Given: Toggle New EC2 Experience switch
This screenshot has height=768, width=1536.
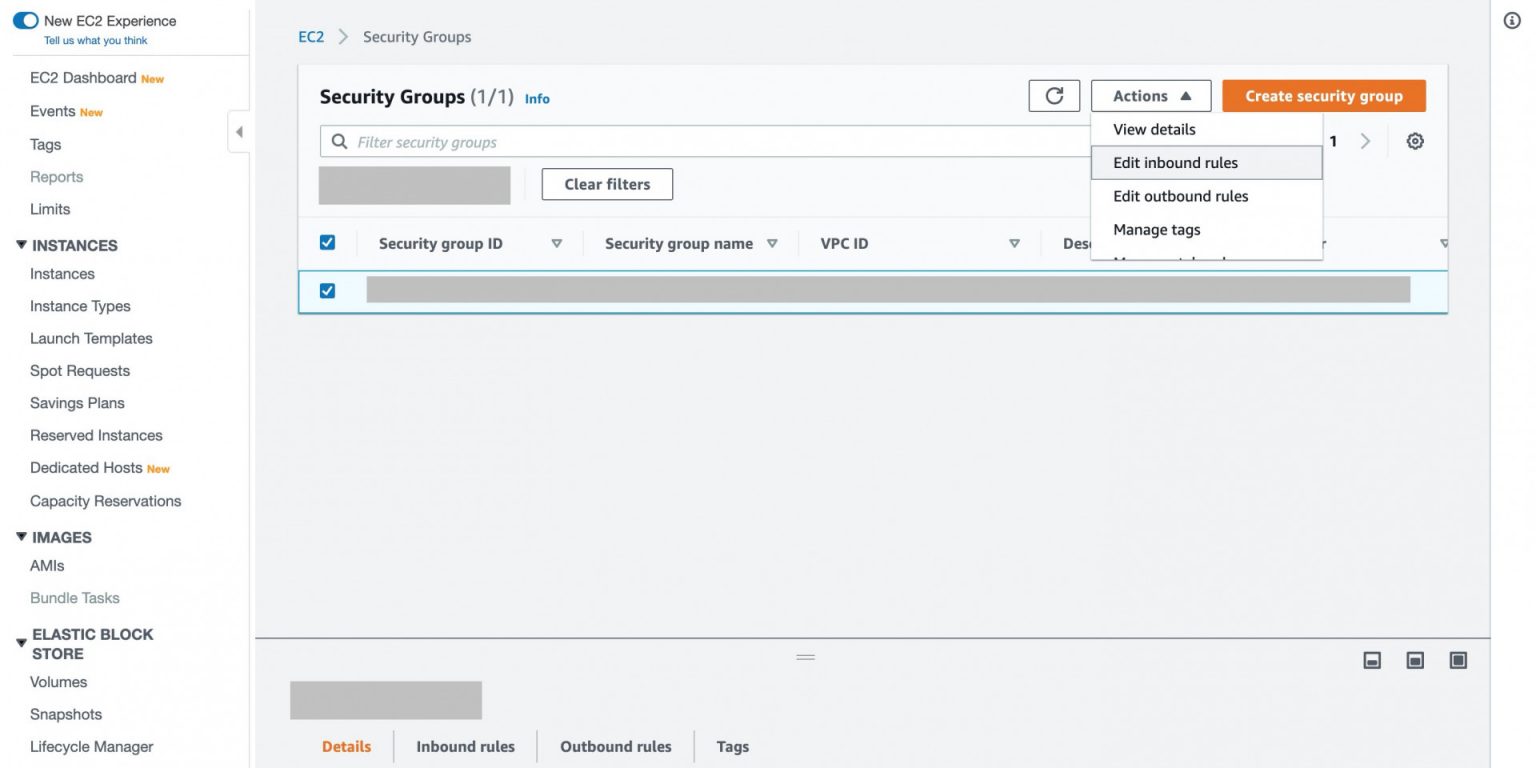Looking at the screenshot, I should [x=25, y=21].
